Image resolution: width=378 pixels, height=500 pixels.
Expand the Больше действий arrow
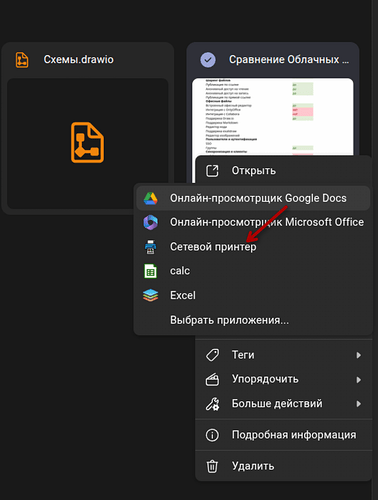tap(359, 404)
